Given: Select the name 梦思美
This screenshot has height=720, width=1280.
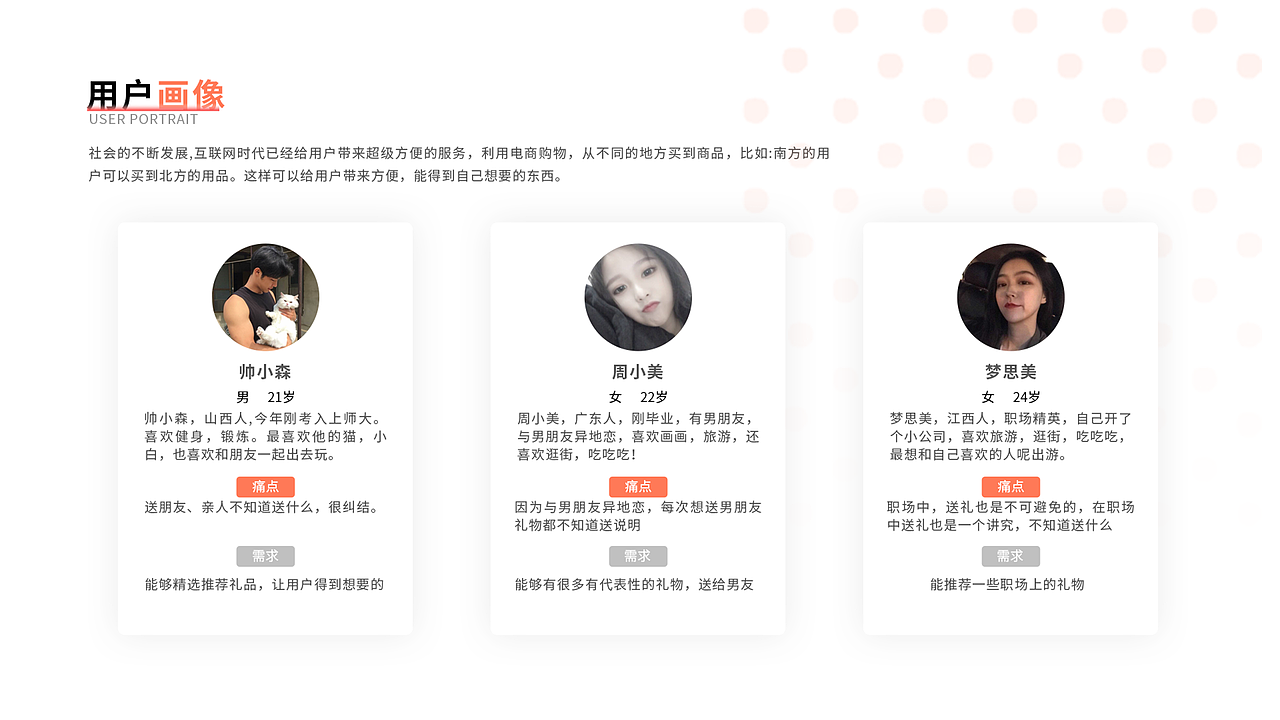Looking at the screenshot, I should tap(1011, 372).
